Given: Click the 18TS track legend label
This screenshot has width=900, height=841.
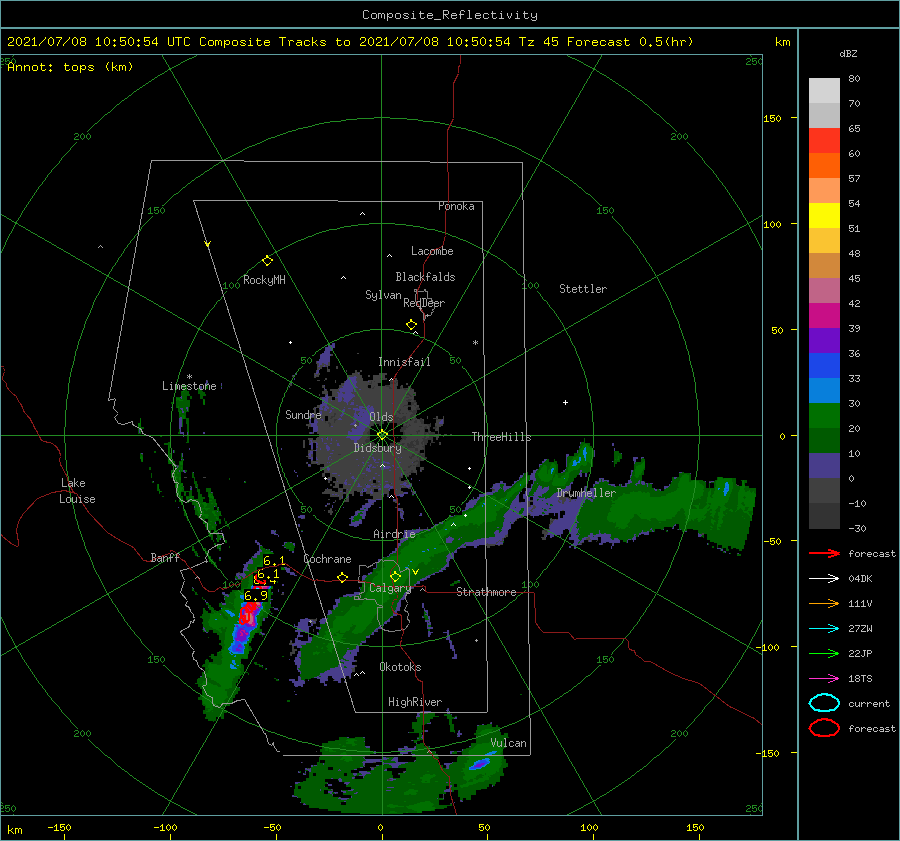Looking at the screenshot, I should (860, 679).
